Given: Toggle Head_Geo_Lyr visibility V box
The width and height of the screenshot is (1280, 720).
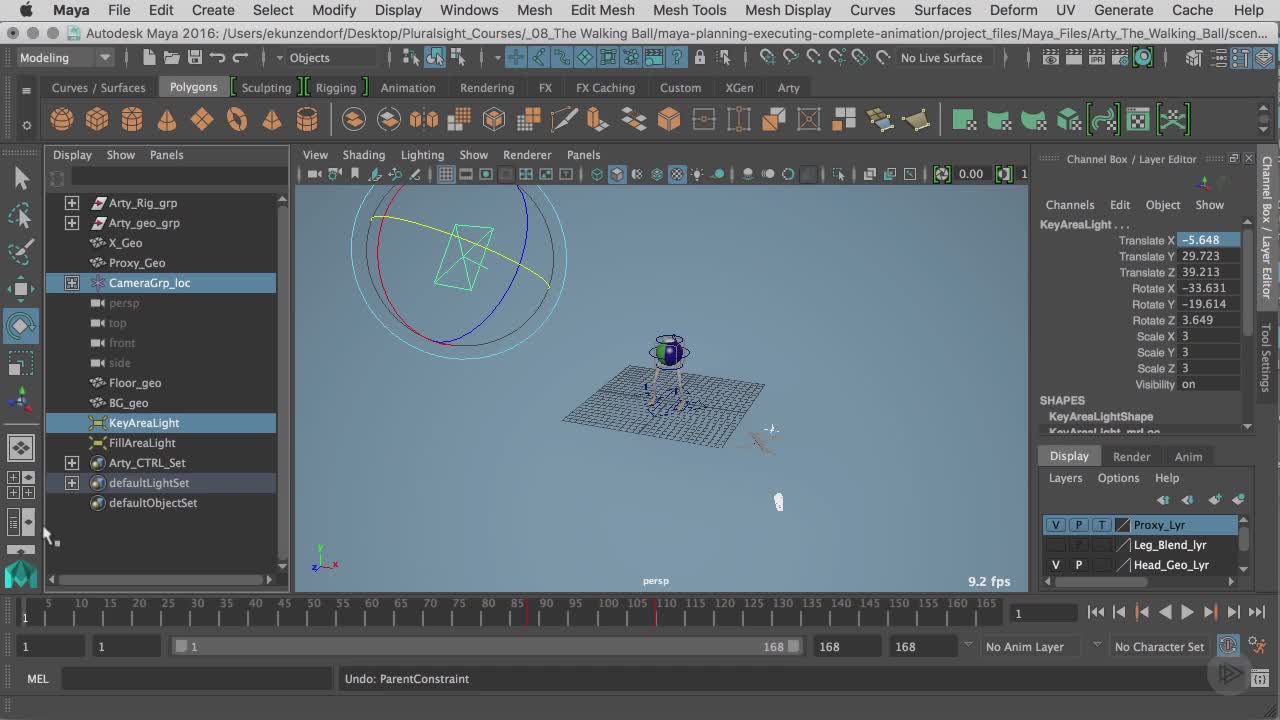Looking at the screenshot, I should pyautogui.click(x=1055, y=565).
